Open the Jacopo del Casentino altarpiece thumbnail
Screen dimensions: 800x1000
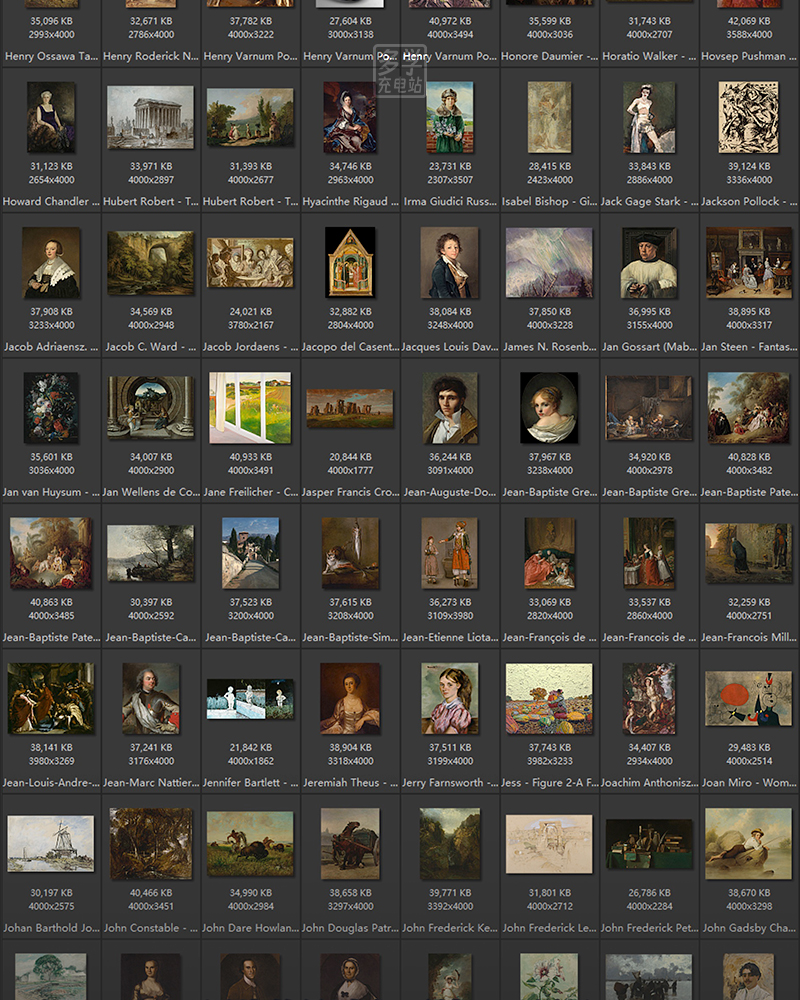point(350,262)
